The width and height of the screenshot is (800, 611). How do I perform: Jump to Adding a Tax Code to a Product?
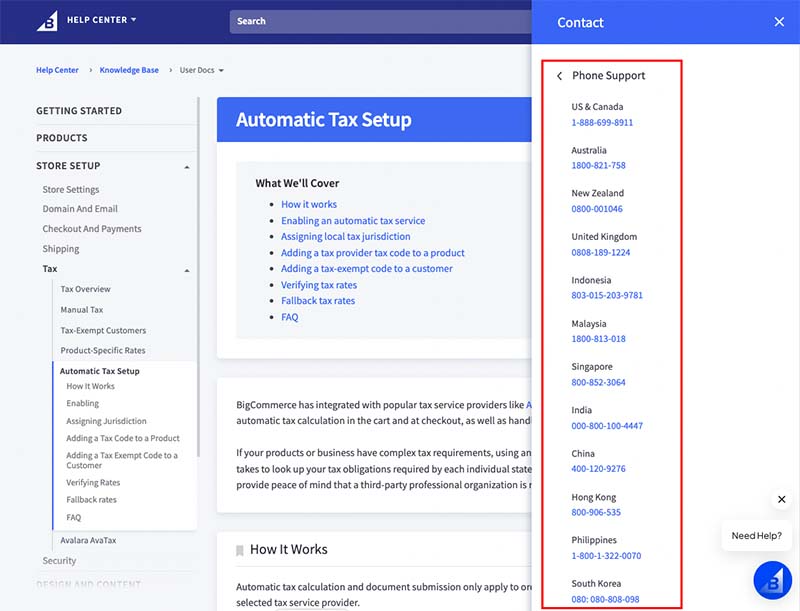[123, 438]
